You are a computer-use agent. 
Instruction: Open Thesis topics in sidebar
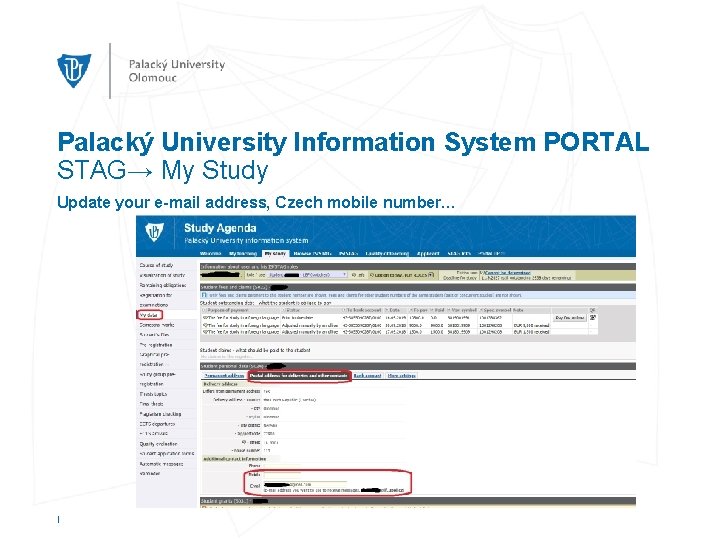(154, 394)
